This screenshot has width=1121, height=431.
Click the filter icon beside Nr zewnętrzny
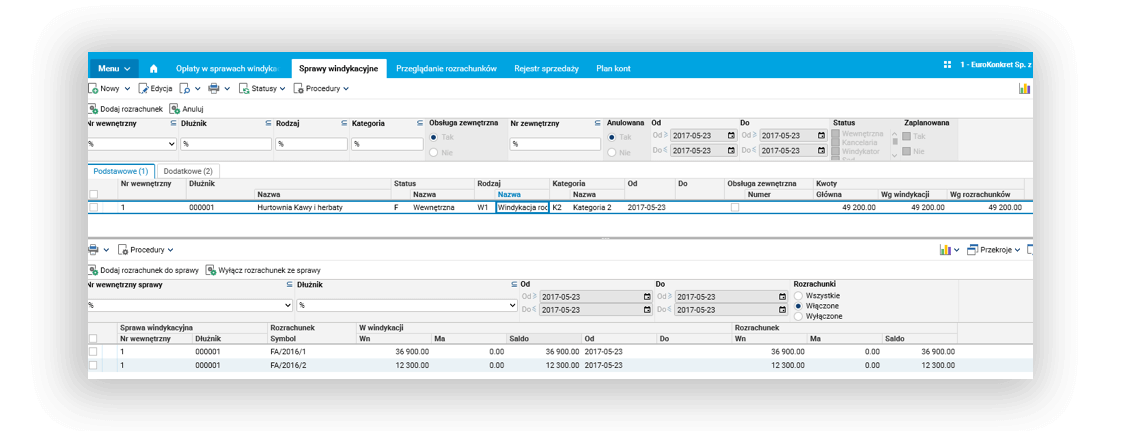coord(597,123)
